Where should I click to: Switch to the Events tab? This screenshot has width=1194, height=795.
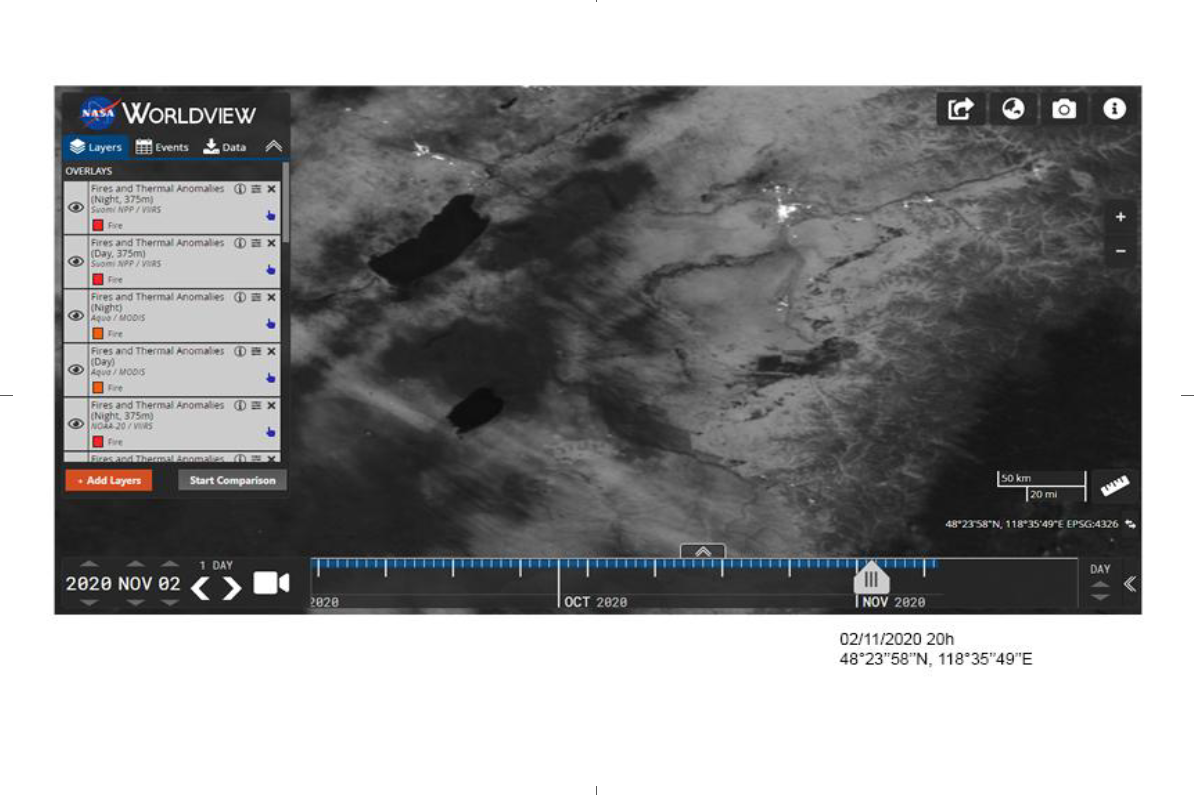(x=162, y=147)
